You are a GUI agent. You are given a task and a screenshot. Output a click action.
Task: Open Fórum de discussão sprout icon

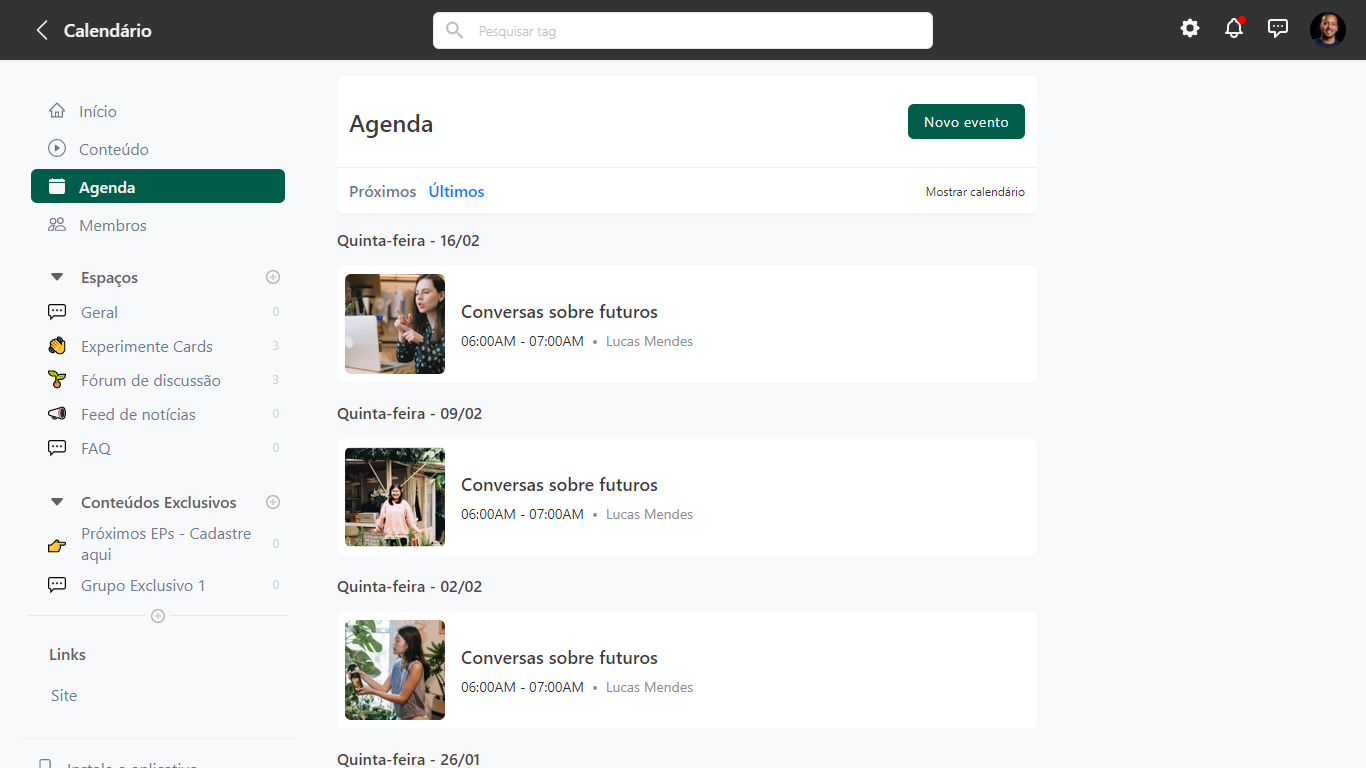(57, 379)
